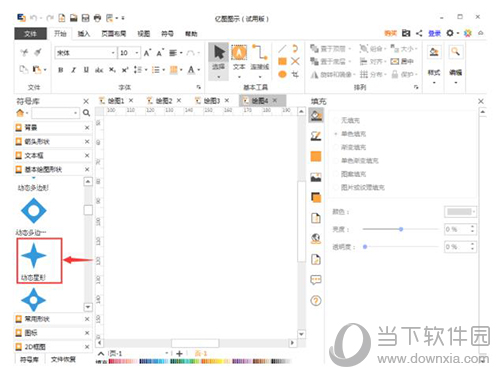Click the Purchase (购买) link
This screenshot has height=377, width=500.
point(390,33)
